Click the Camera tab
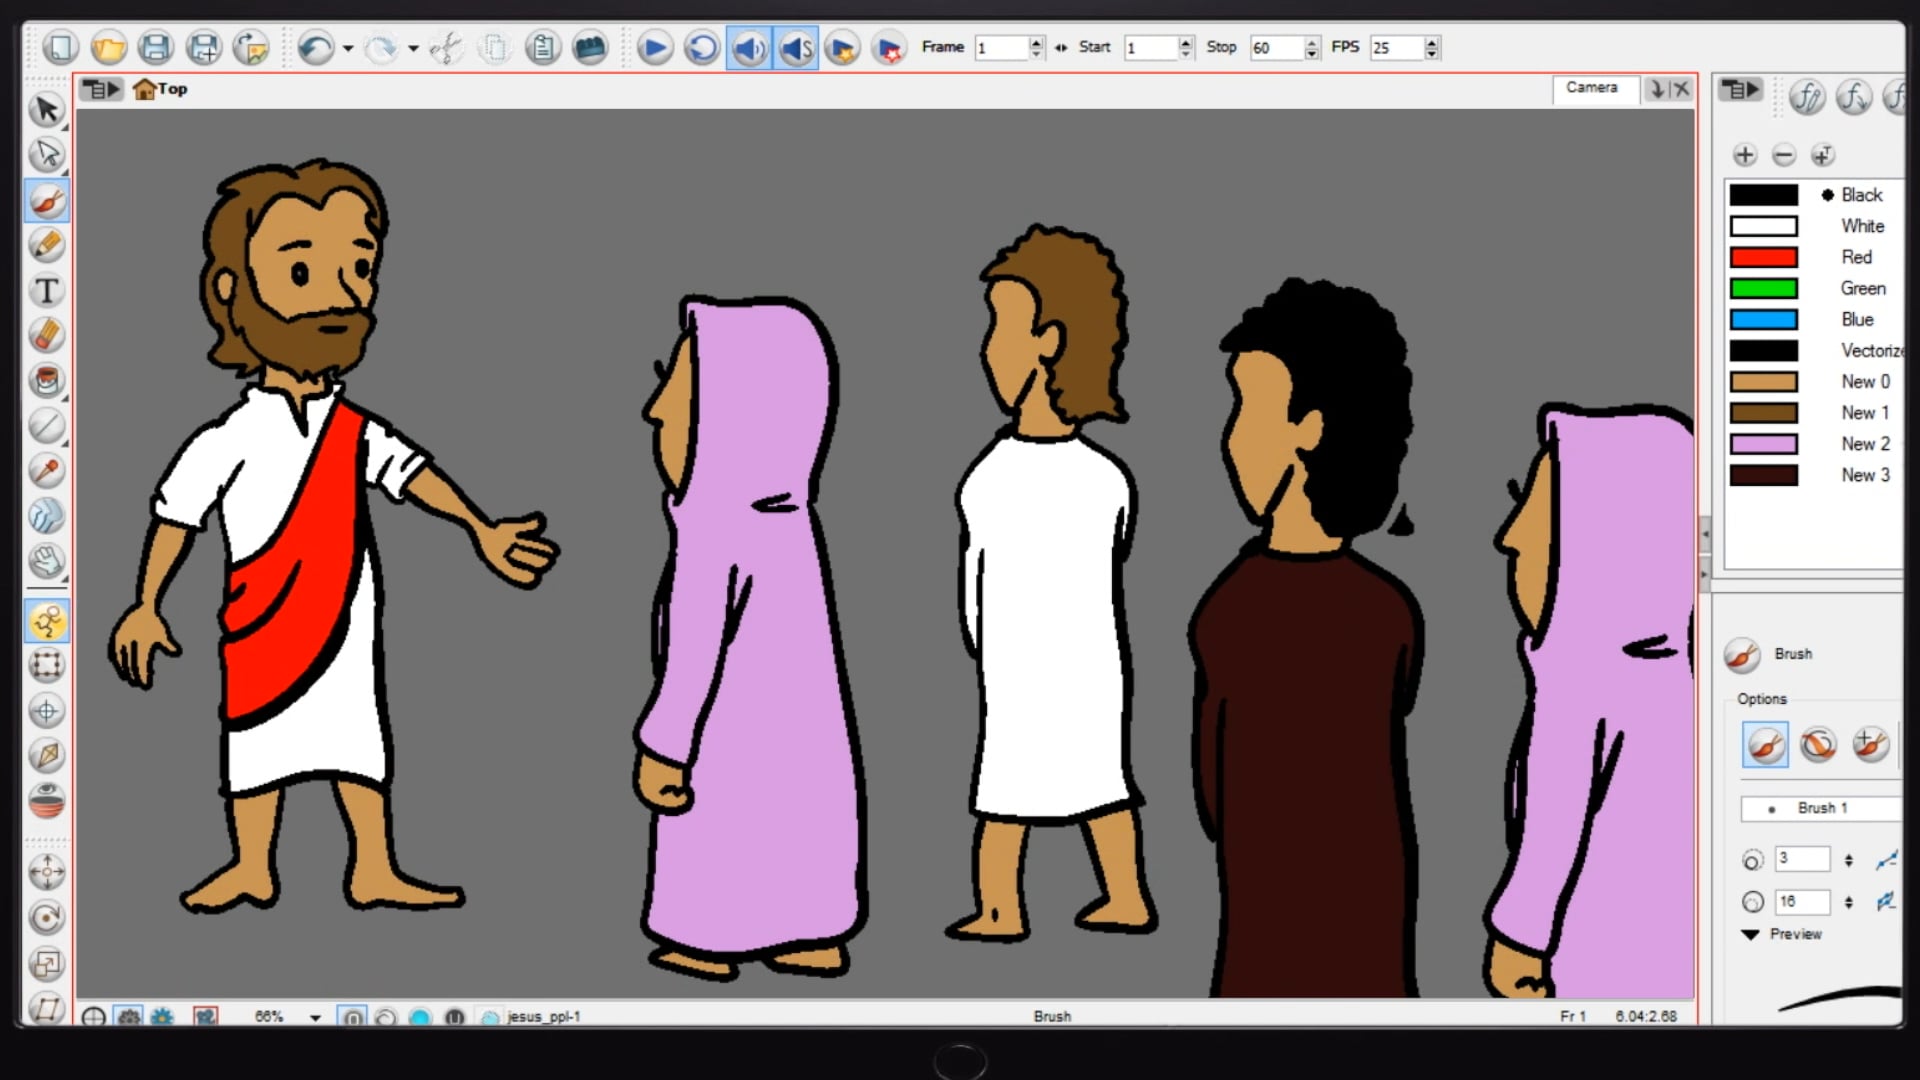Viewport: 1920px width, 1080px height. point(1591,88)
